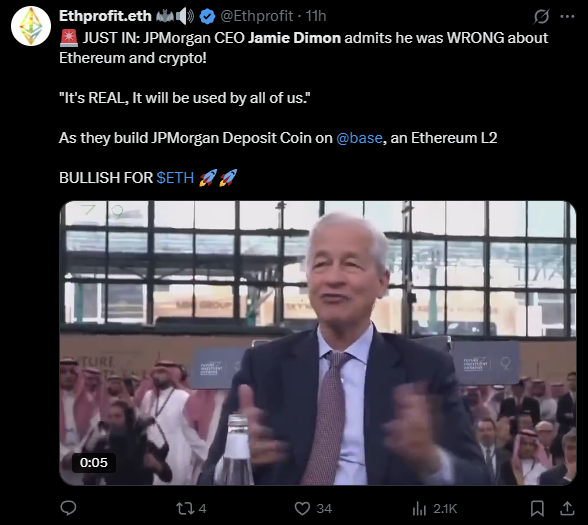Open the Ethprofit.eth profile avatar
This screenshot has width=588, height=525.
coord(31,26)
